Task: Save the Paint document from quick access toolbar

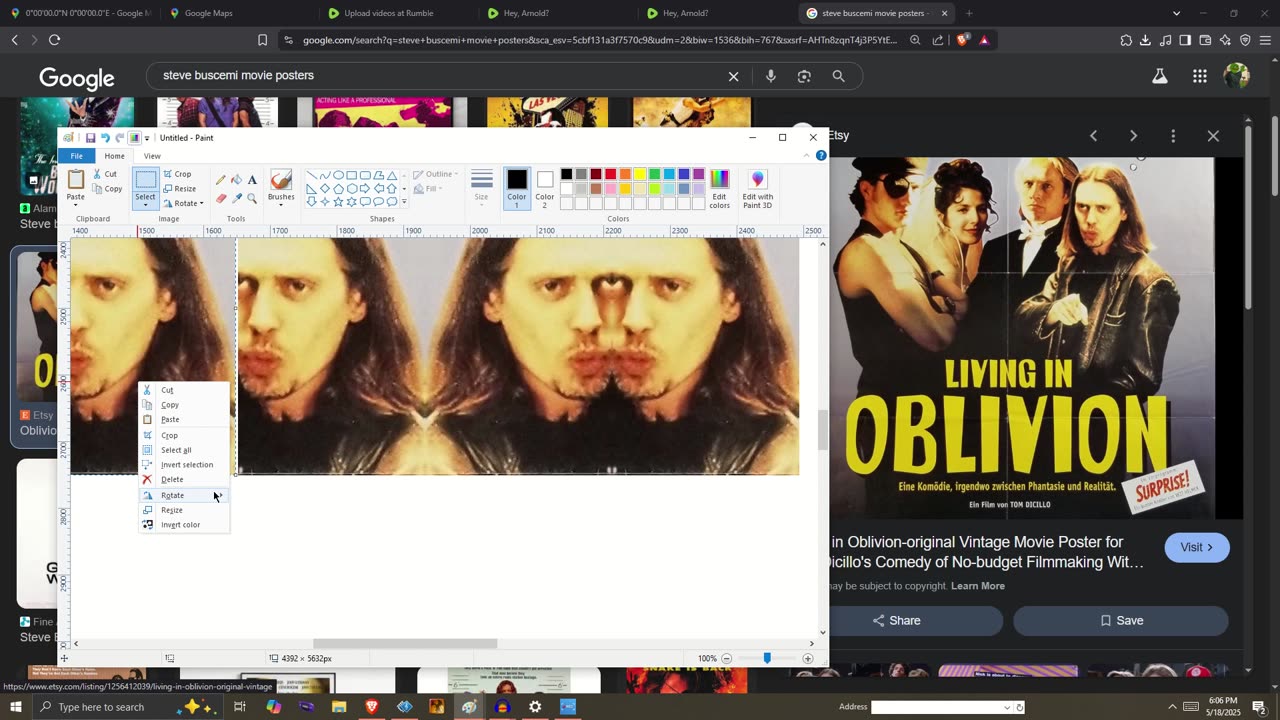Action: point(90,138)
